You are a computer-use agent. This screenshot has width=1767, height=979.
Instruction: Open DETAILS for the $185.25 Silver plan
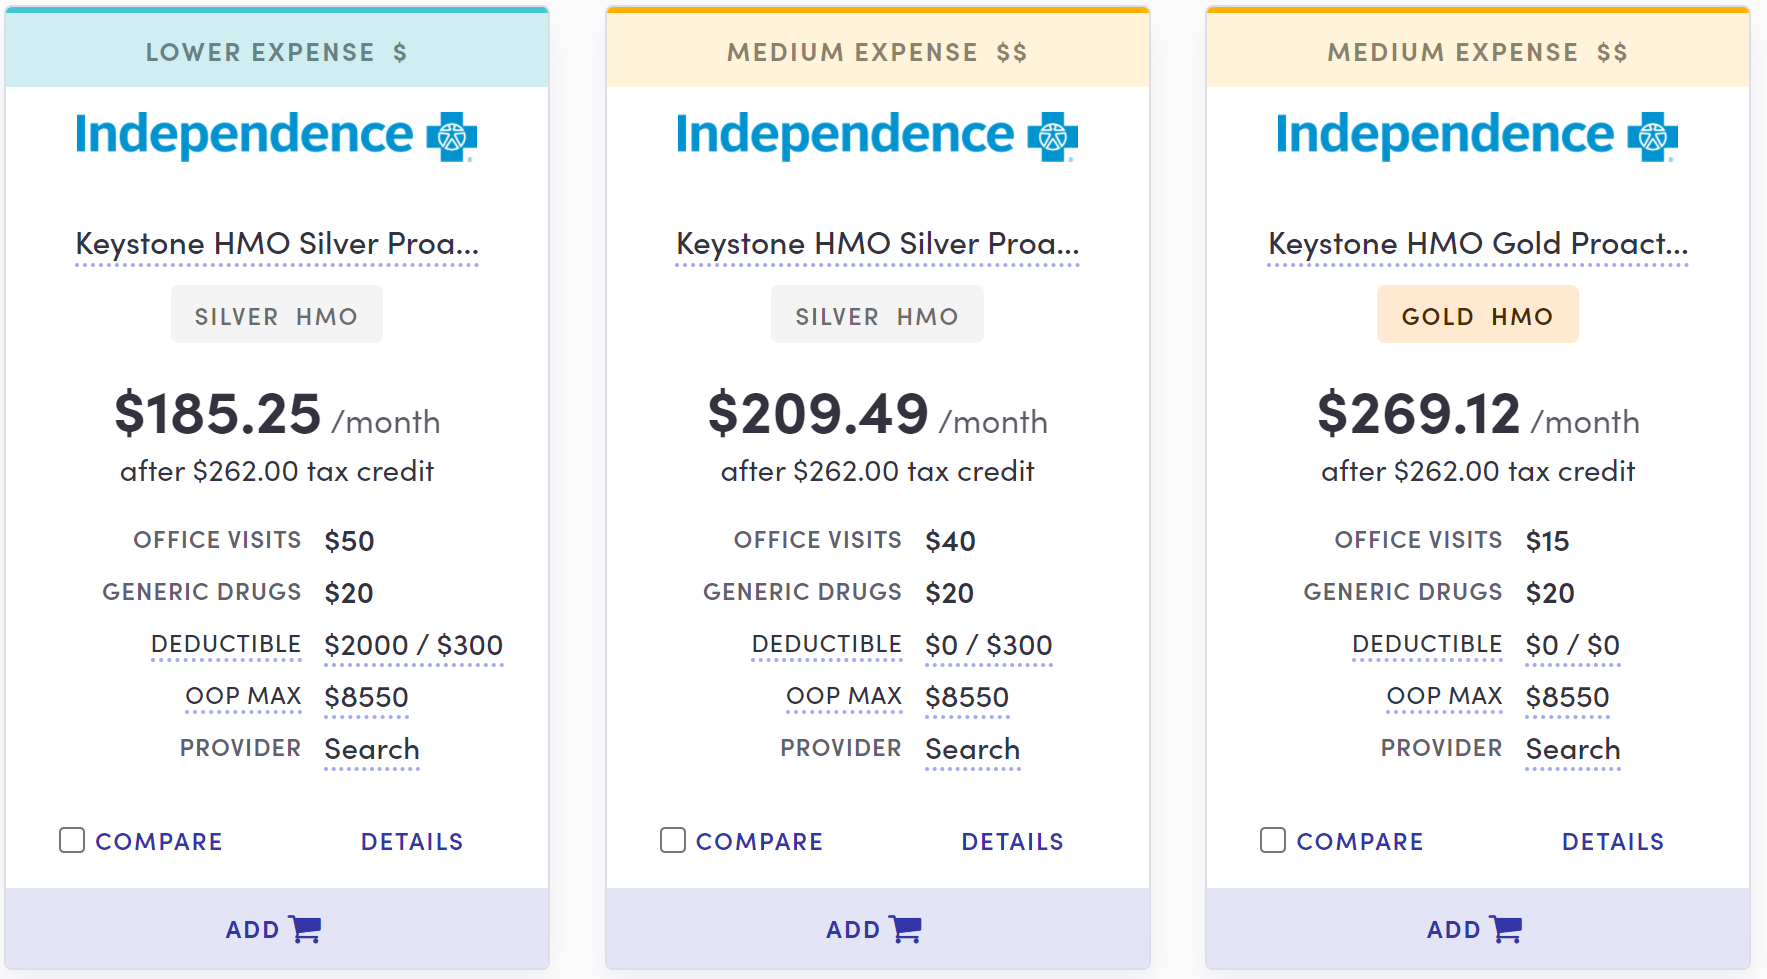411,841
